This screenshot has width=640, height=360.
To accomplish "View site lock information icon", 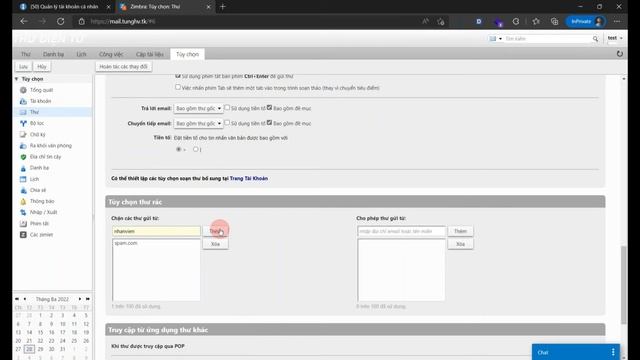I will point(82,21).
